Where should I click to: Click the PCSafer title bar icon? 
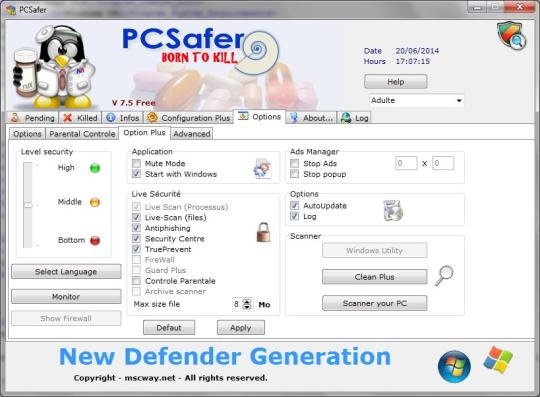11,10
